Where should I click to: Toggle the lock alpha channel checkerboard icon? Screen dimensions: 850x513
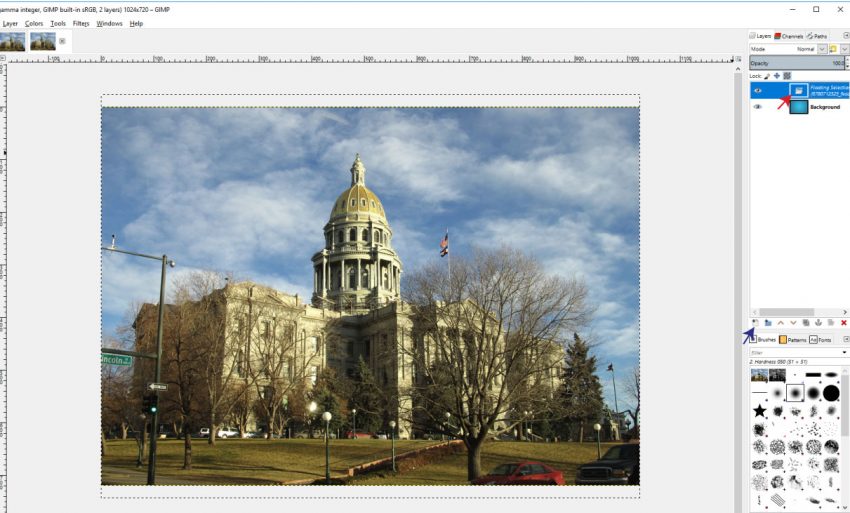787,76
